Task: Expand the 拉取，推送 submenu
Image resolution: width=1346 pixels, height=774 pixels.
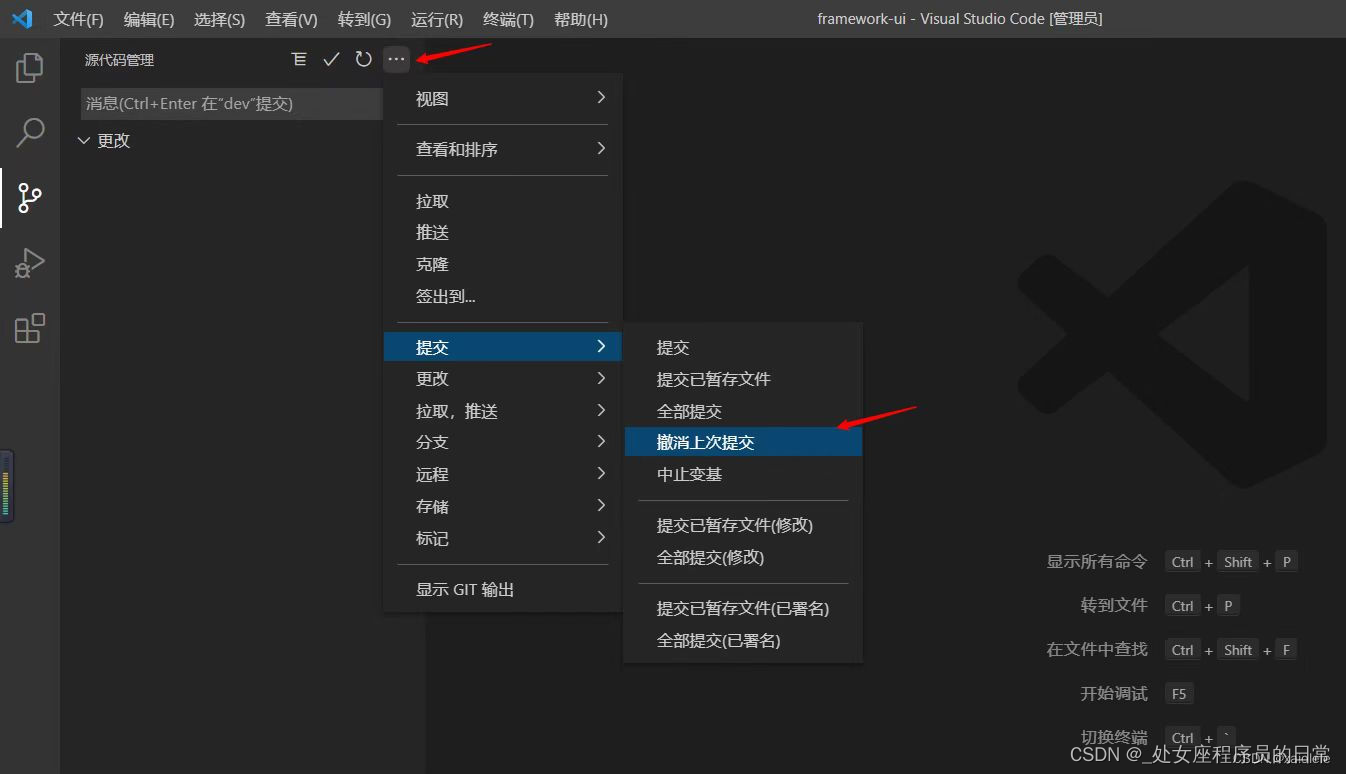Action: tap(503, 411)
